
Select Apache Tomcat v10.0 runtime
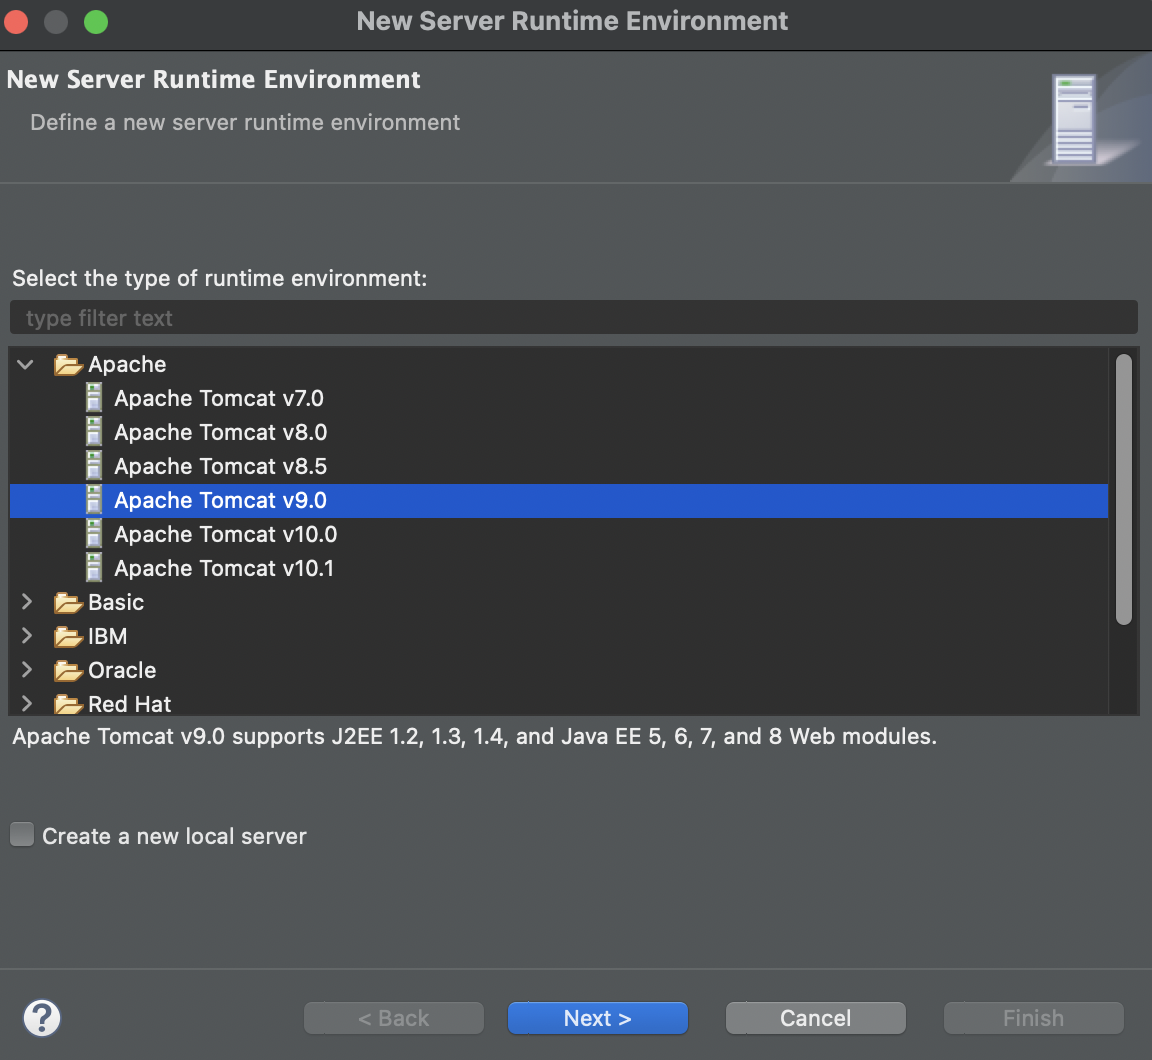pyautogui.click(x=226, y=534)
